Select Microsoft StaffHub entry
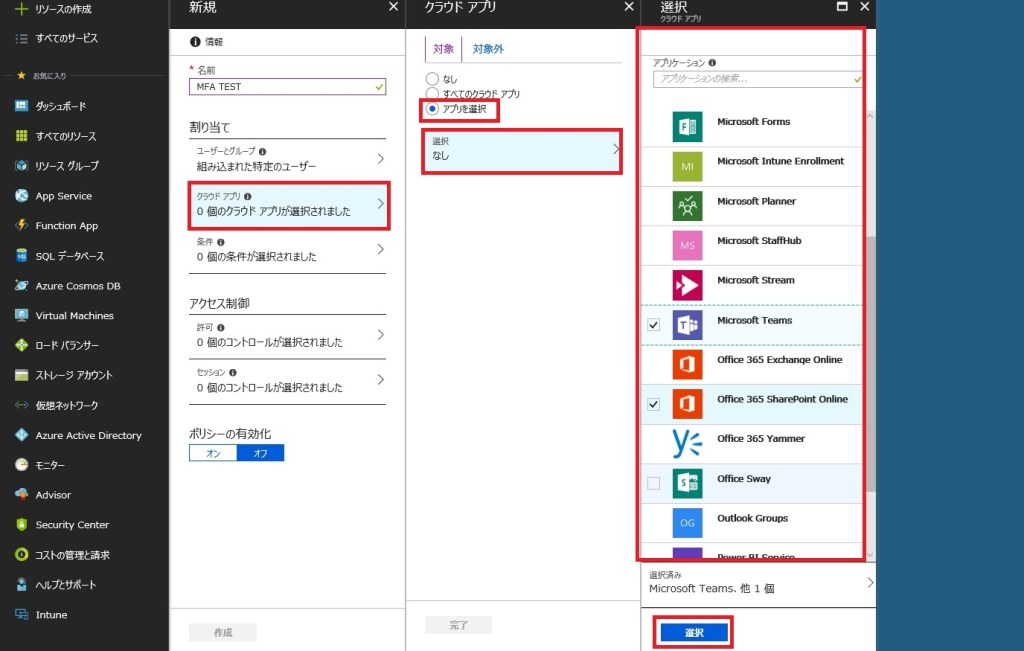 click(x=752, y=246)
